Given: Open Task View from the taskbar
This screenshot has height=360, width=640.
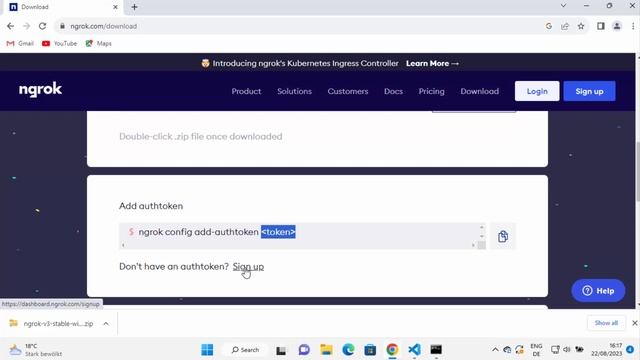Looking at the screenshot, I should pos(281,350).
